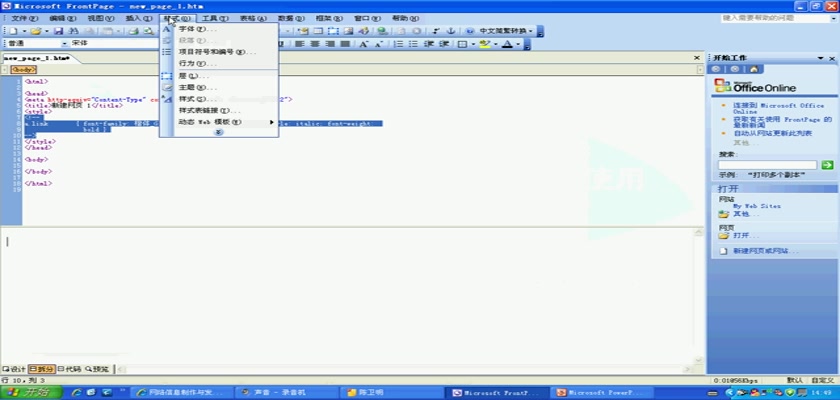The width and height of the screenshot is (840, 400).
Task: Save the page with the floppy icon
Action: (x=58, y=31)
